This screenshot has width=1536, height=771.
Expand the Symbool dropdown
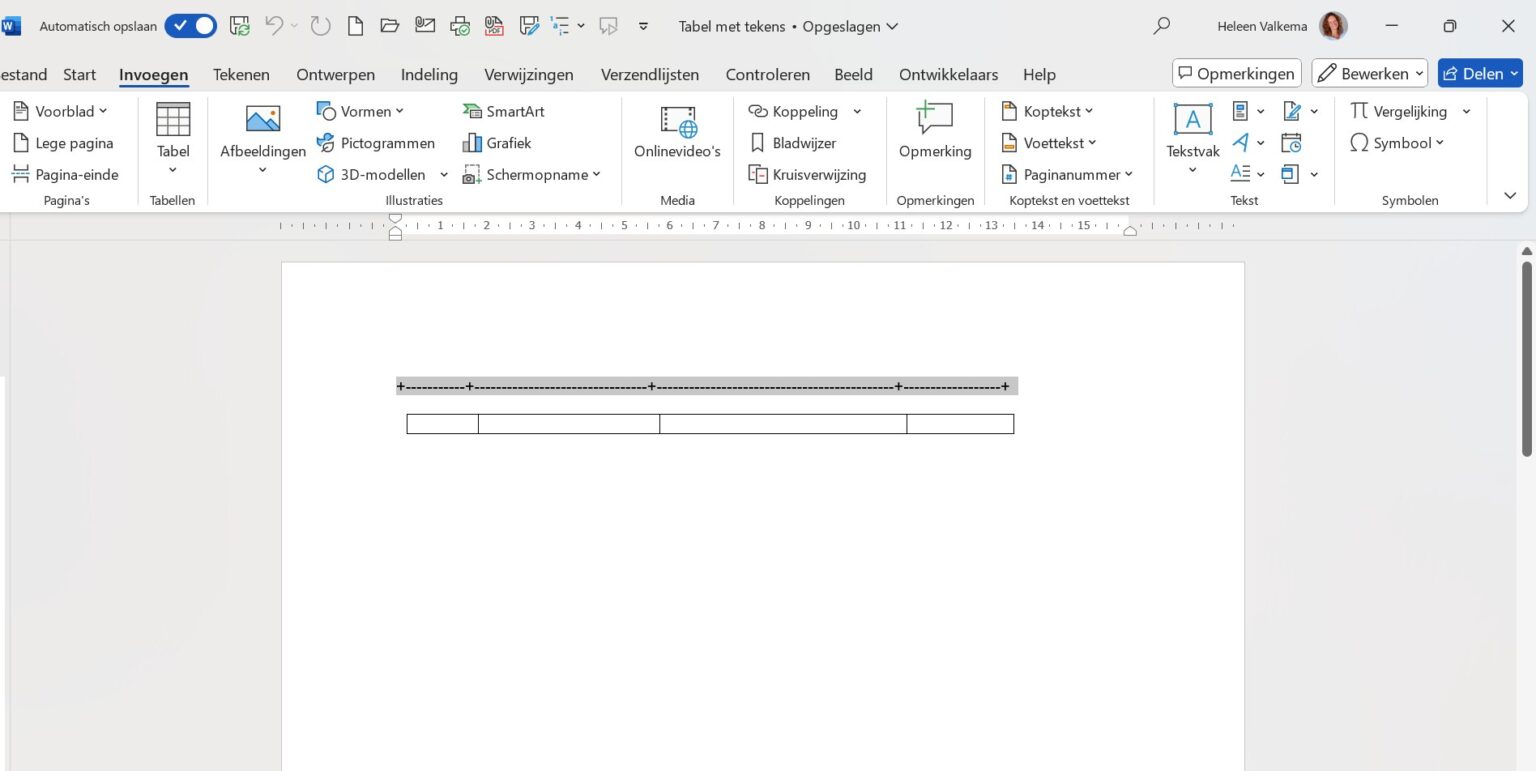click(1397, 143)
